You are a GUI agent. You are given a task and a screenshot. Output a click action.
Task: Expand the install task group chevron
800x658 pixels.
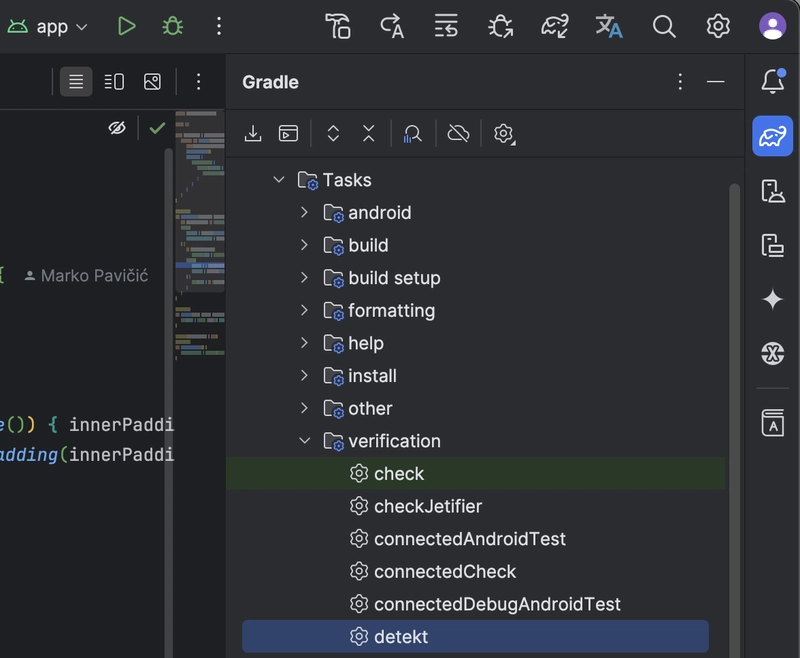[x=304, y=375]
